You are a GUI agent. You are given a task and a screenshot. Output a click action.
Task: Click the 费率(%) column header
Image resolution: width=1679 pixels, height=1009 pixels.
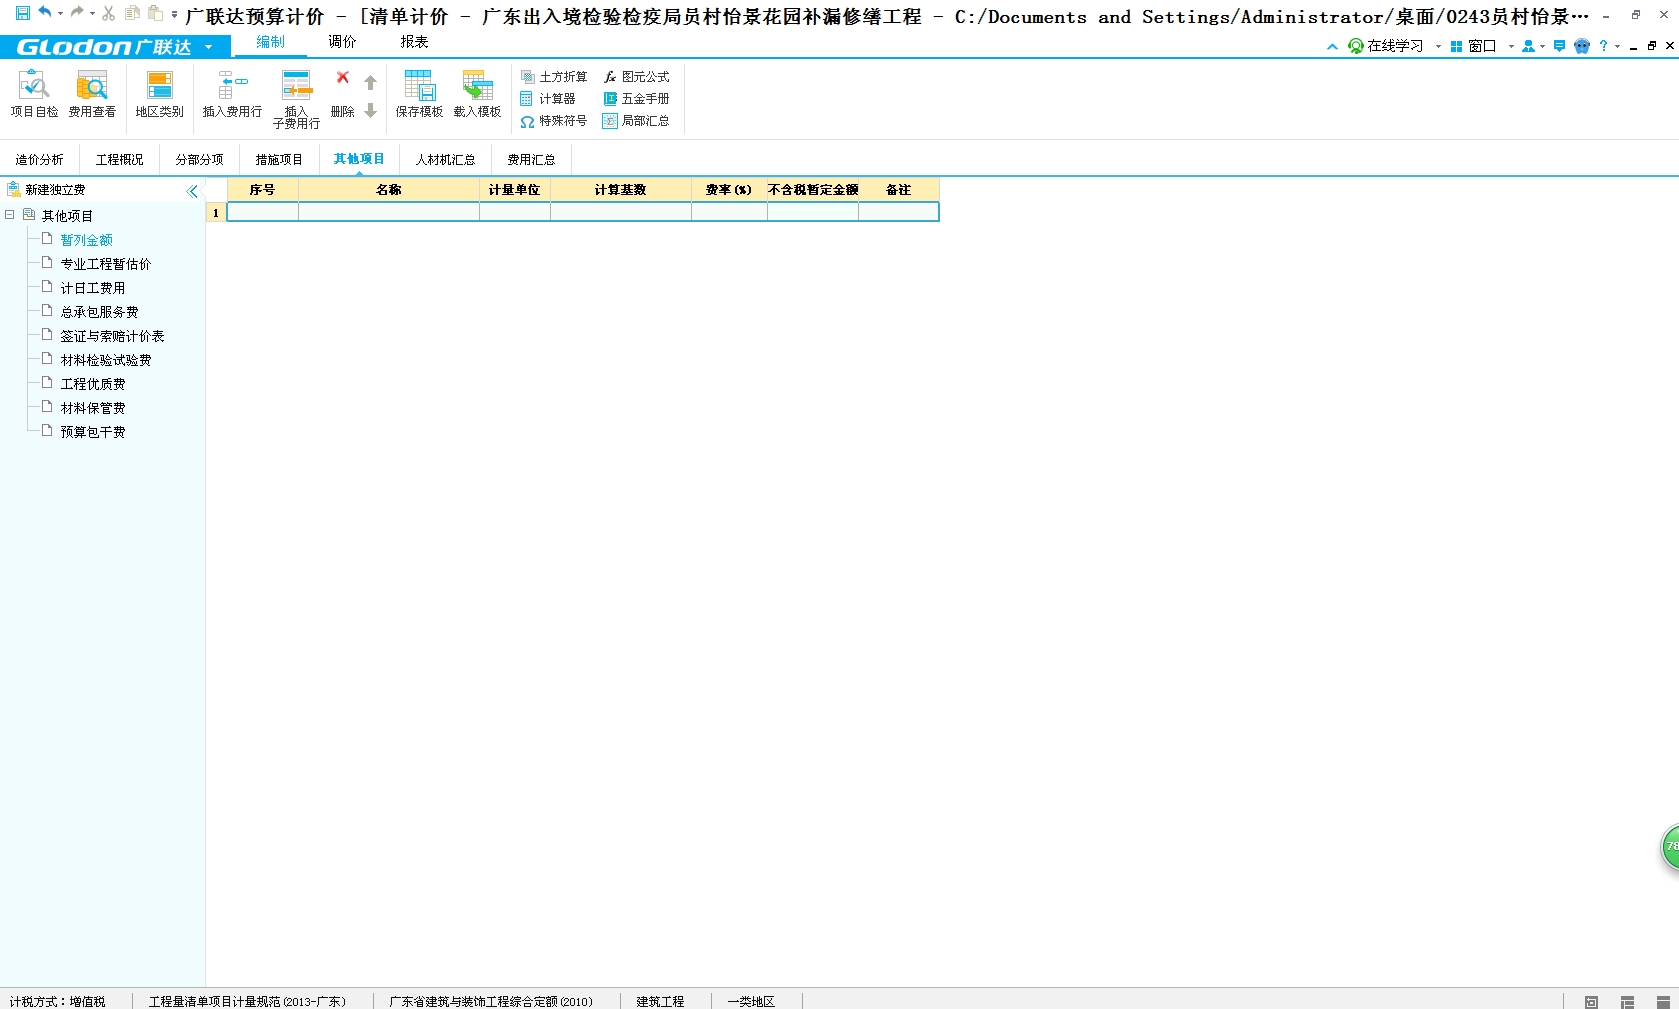tap(729, 190)
